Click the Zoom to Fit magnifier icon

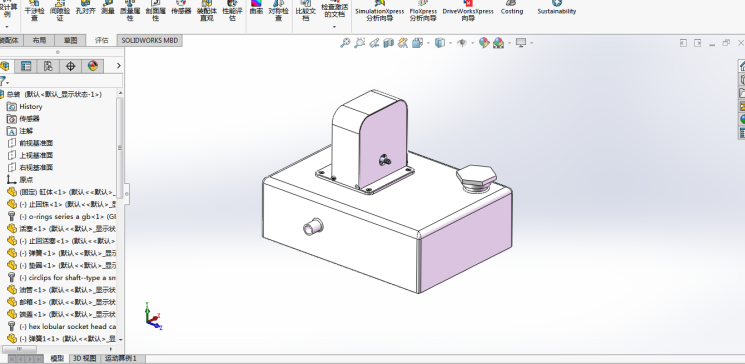345,43
